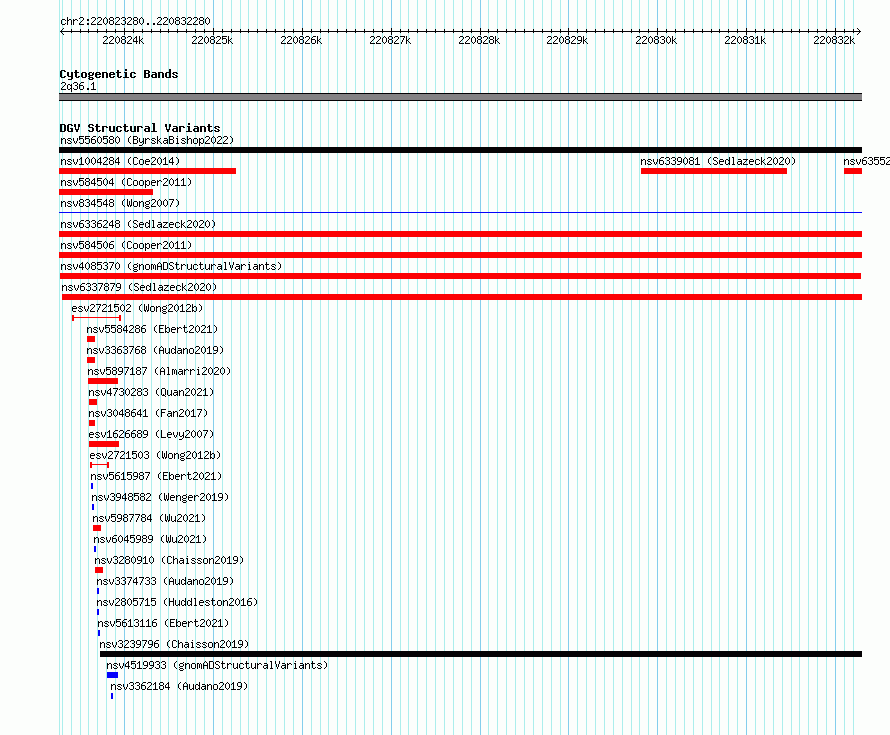Click the nsv3948582 (Wenger2019) label

[160, 497]
